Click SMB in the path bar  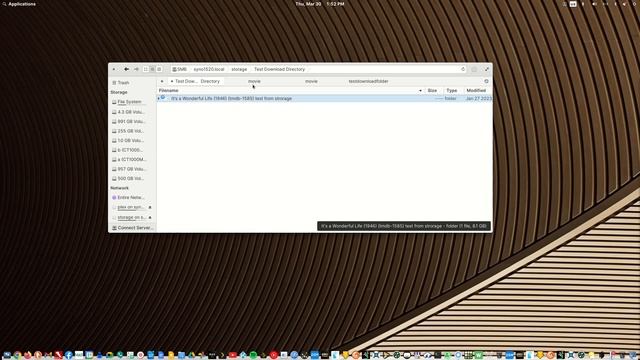pos(180,69)
